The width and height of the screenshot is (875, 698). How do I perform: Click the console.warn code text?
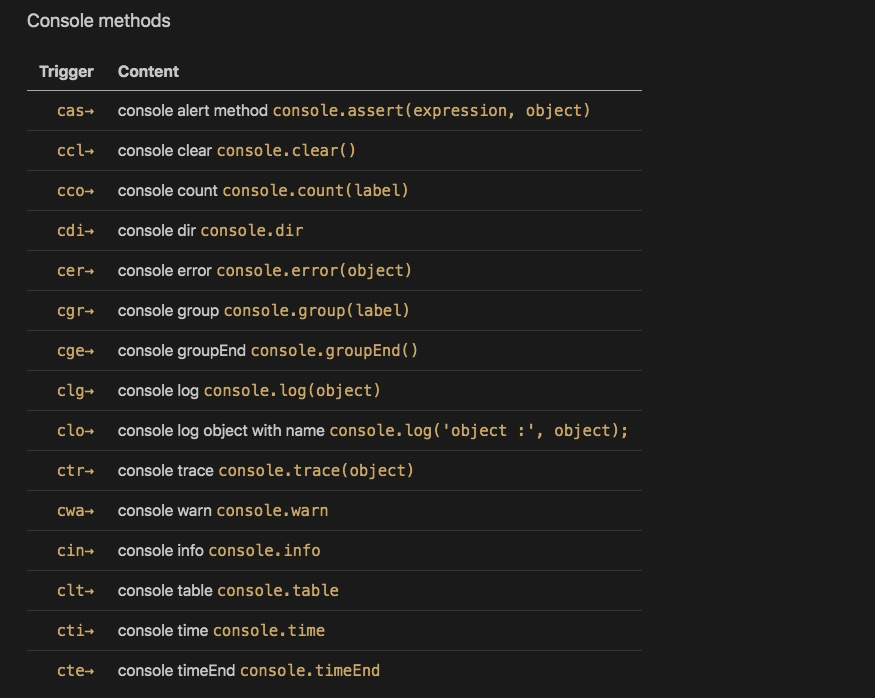pyautogui.click(x=272, y=510)
